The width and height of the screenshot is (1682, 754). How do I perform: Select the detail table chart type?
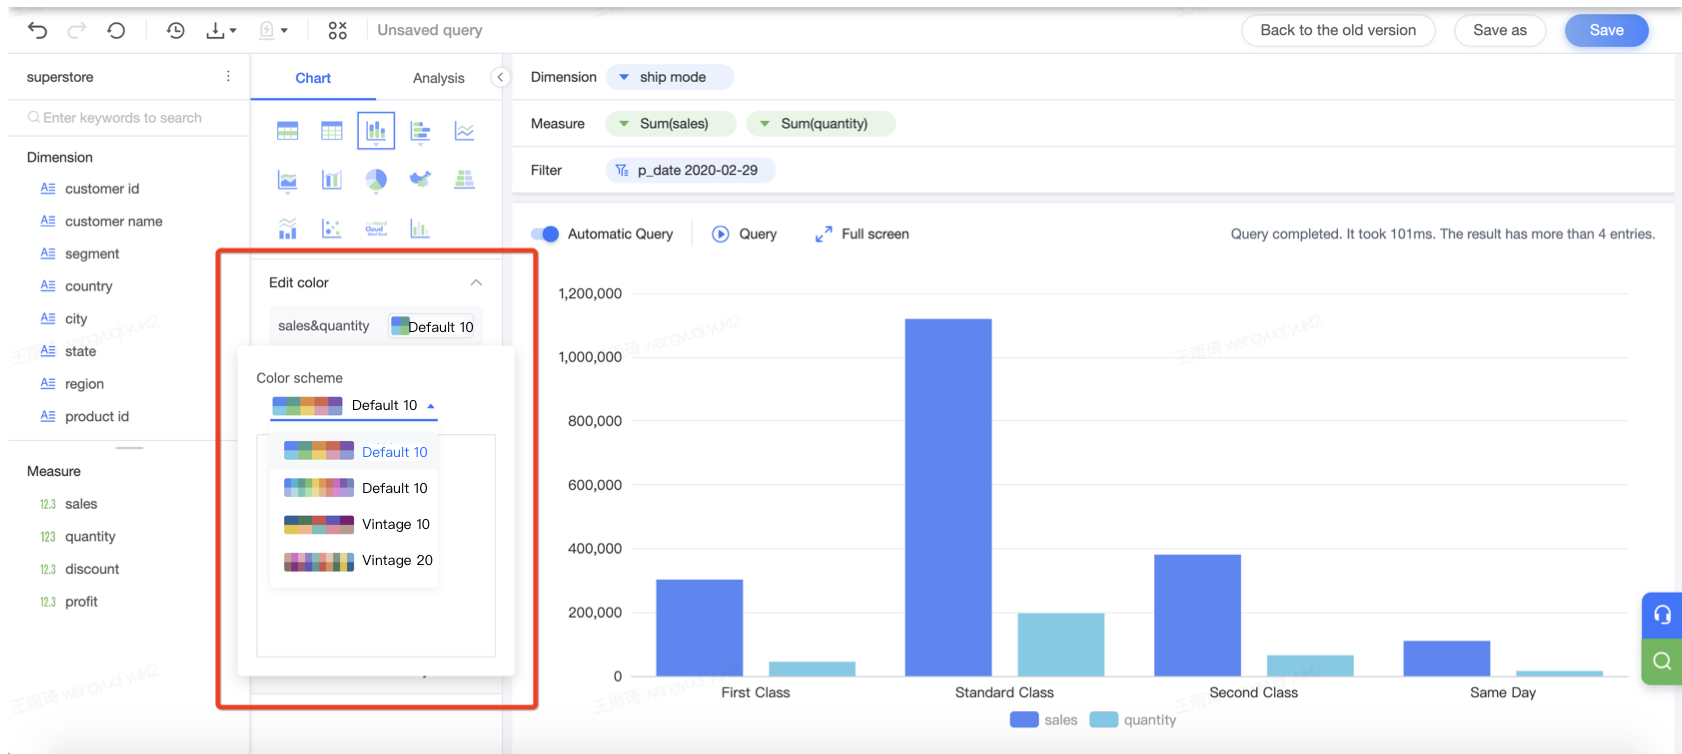click(x=332, y=131)
